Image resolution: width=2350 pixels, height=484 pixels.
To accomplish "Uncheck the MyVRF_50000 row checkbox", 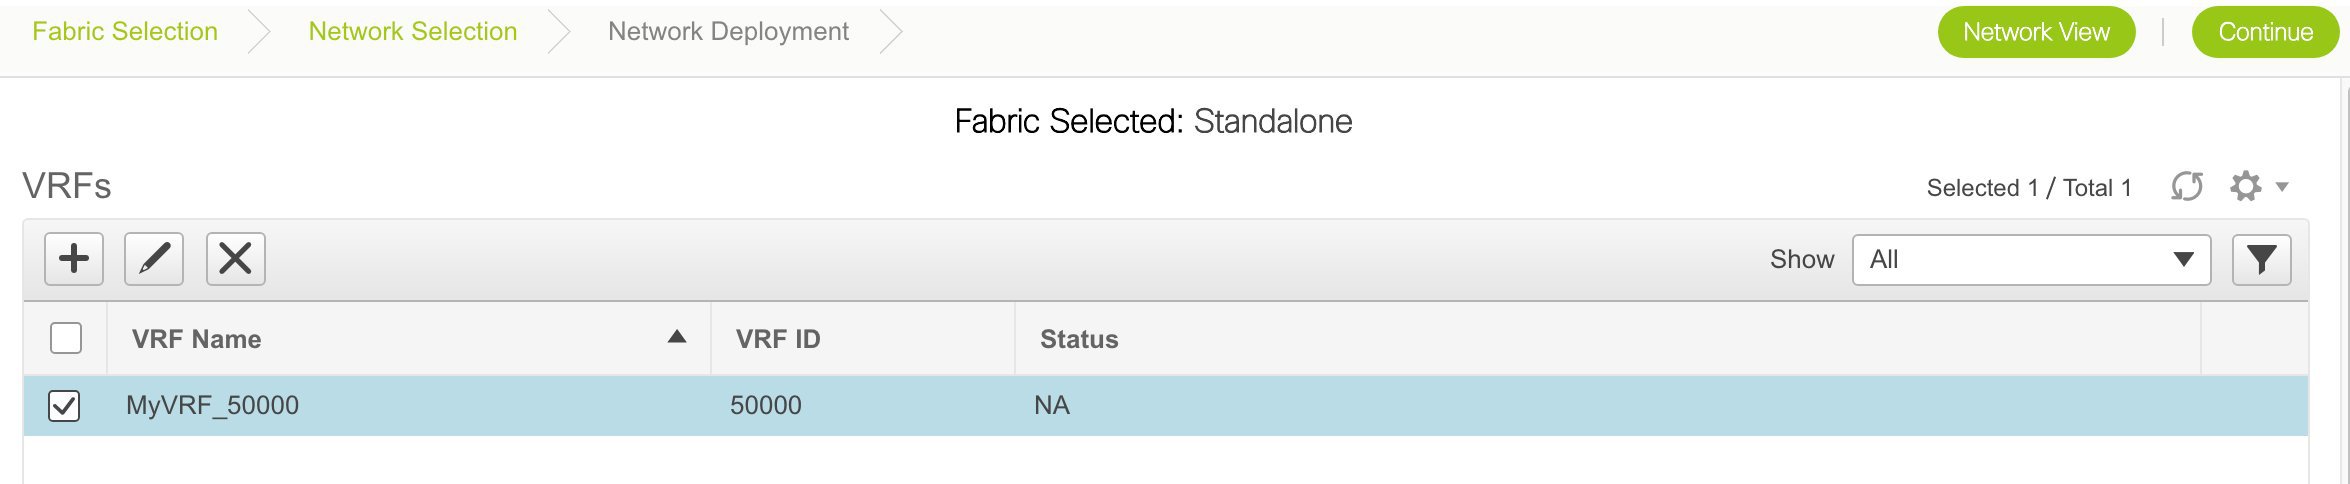I will [64, 406].
